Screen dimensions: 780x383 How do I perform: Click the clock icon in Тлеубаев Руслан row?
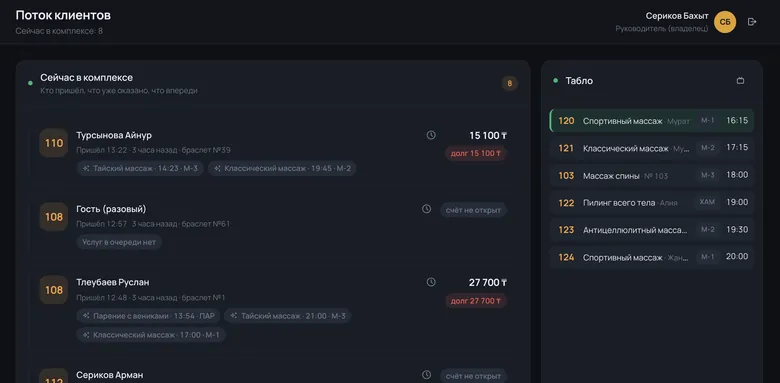click(431, 282)
